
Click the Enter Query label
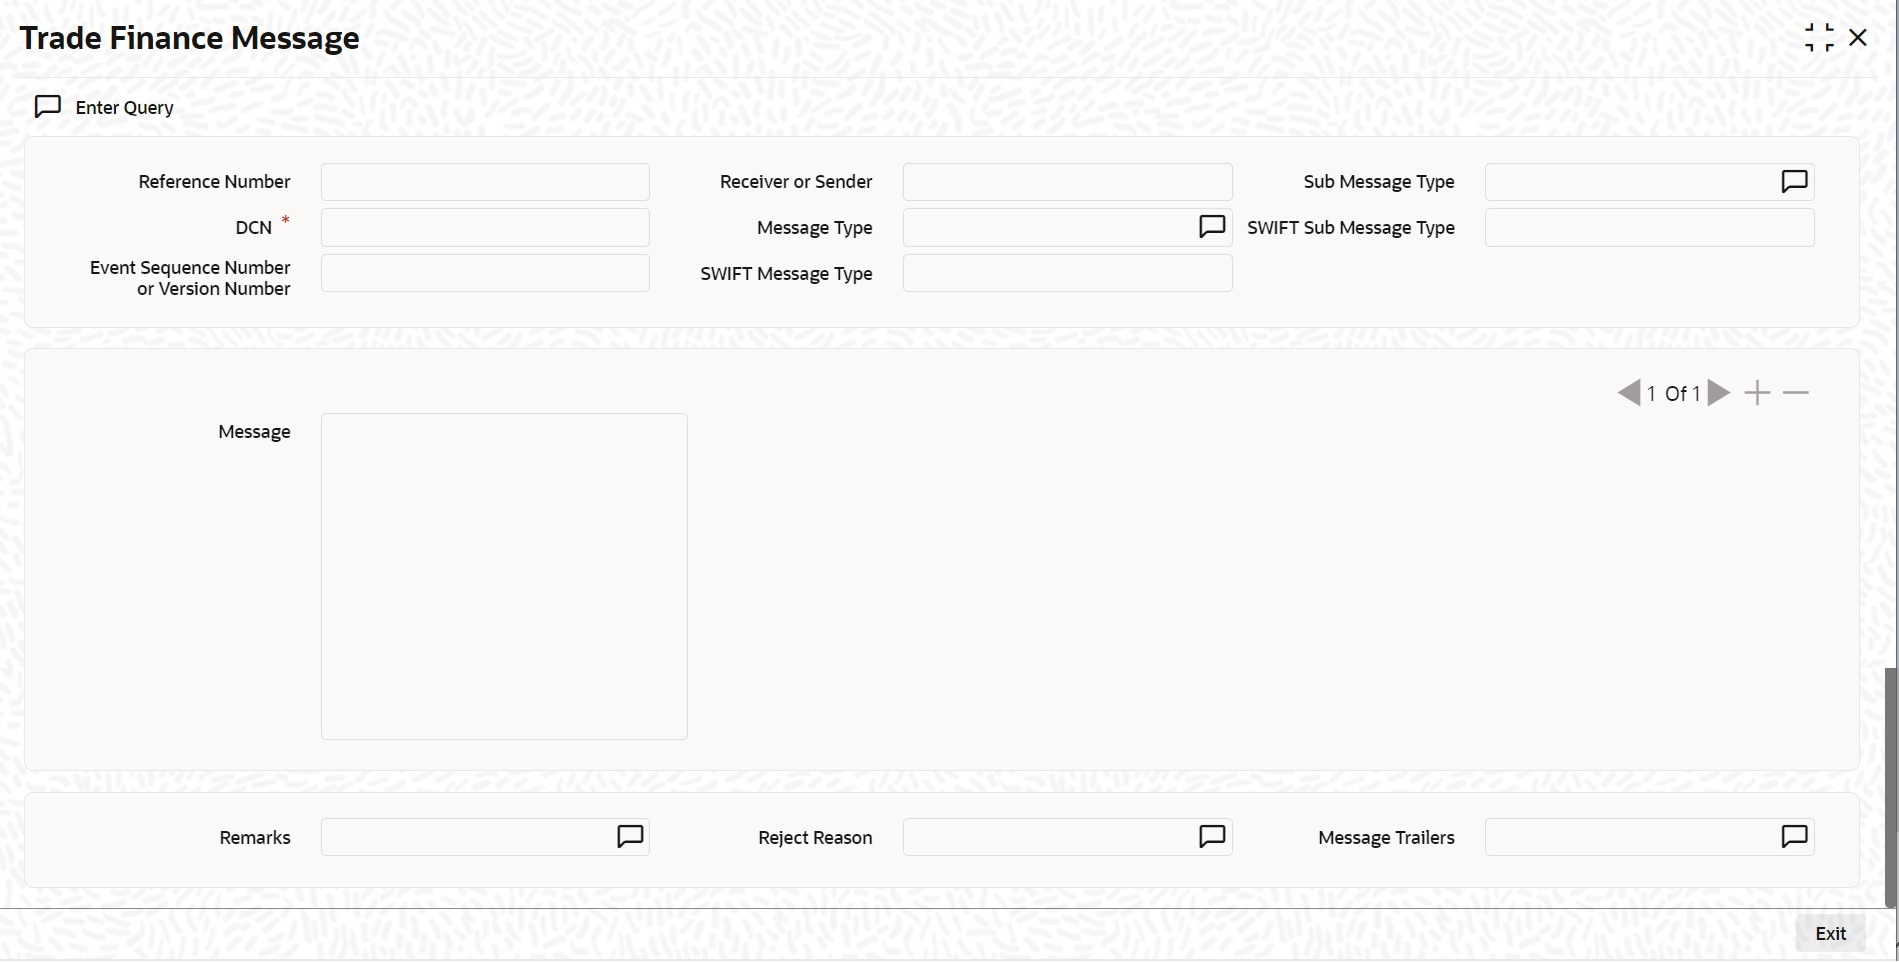click(122, 107)
